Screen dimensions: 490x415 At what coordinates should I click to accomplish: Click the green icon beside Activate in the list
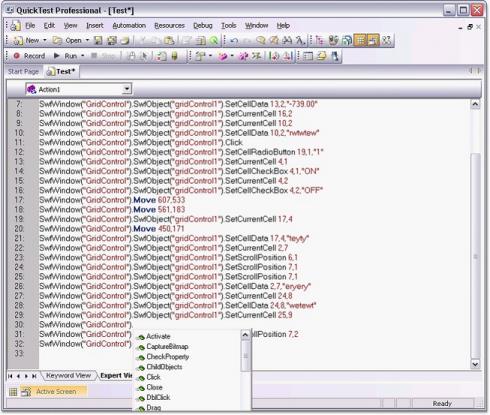pyautogui.click(x=141, y=337)
